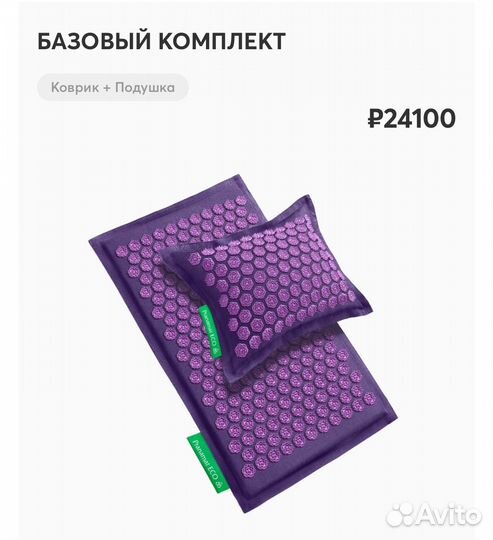This screenshot has height=540, width=493.
Task: Click the green label on the pillow
Action: [210, 332]
